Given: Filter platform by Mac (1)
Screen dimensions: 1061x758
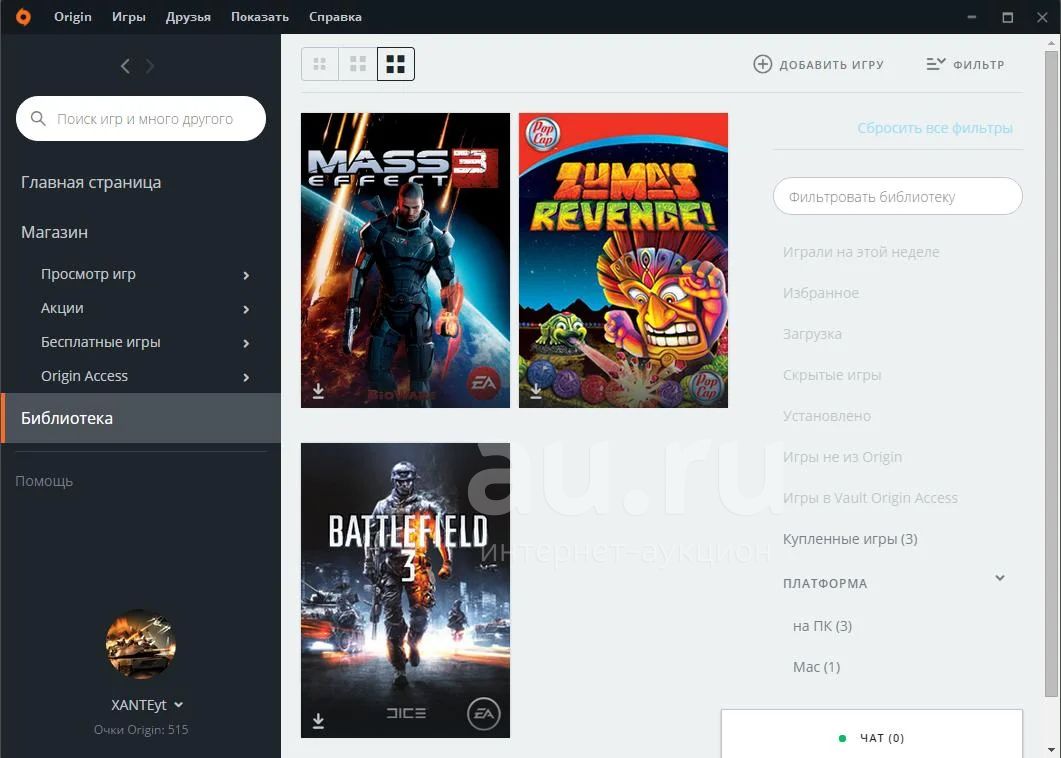Looking at the screenshot, I should pyautogui.click(x=816, y=667).
